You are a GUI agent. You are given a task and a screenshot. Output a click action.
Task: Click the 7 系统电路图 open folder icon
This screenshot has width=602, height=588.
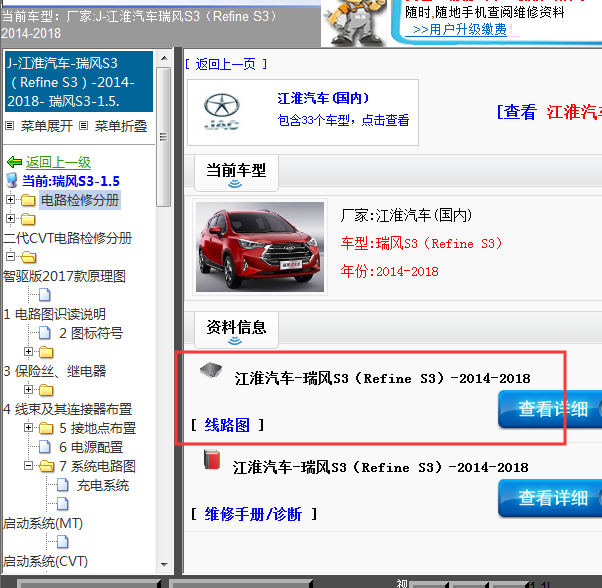[x=46, y=466]
